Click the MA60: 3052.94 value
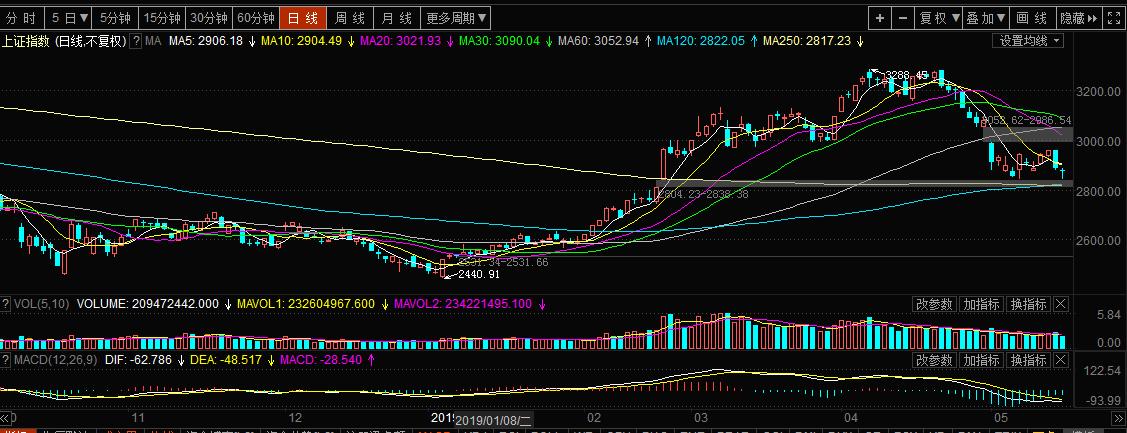Viewport: 1127px width, 433px height. pyautogui.click(x=598, y=42)
